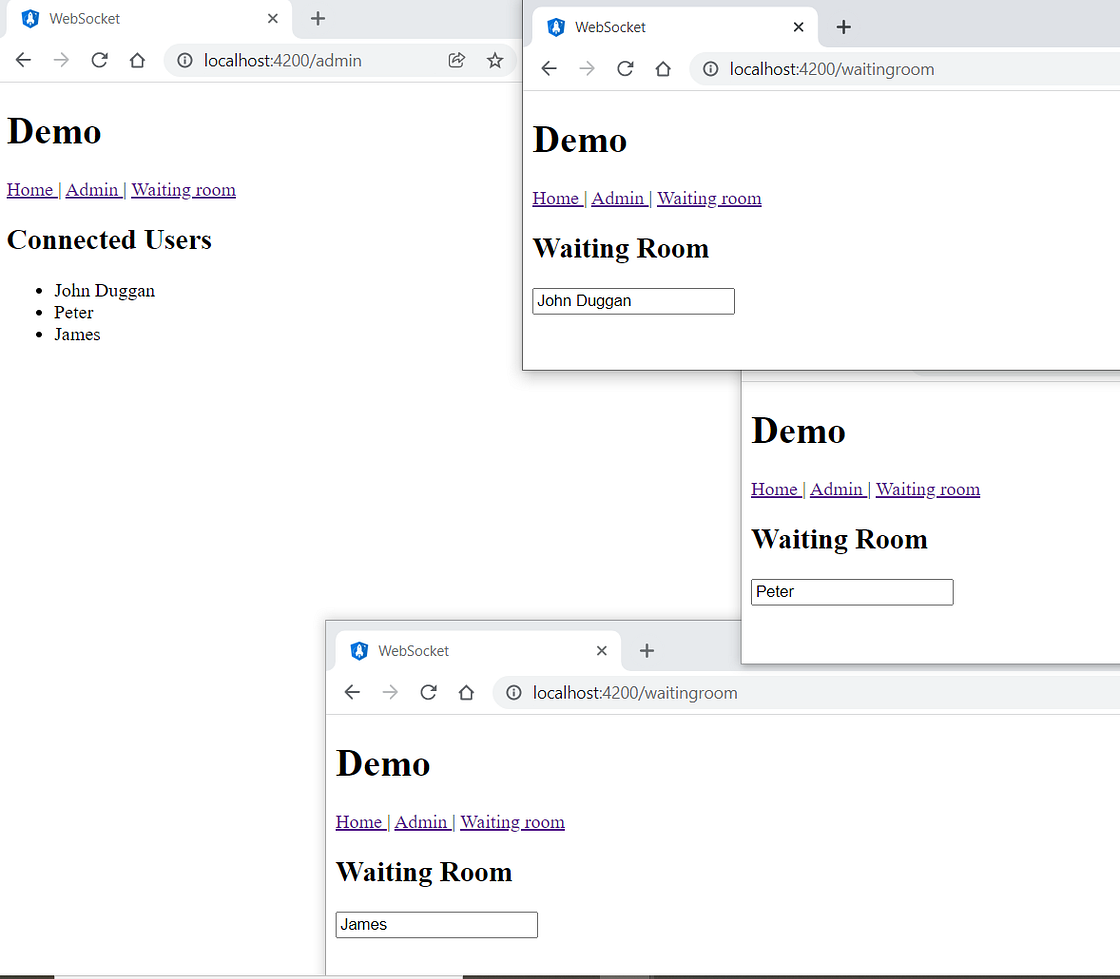Click the back arrow in the James browser window
The width and height of the screenshot is (1120, 979).
[x=351, y=691]
